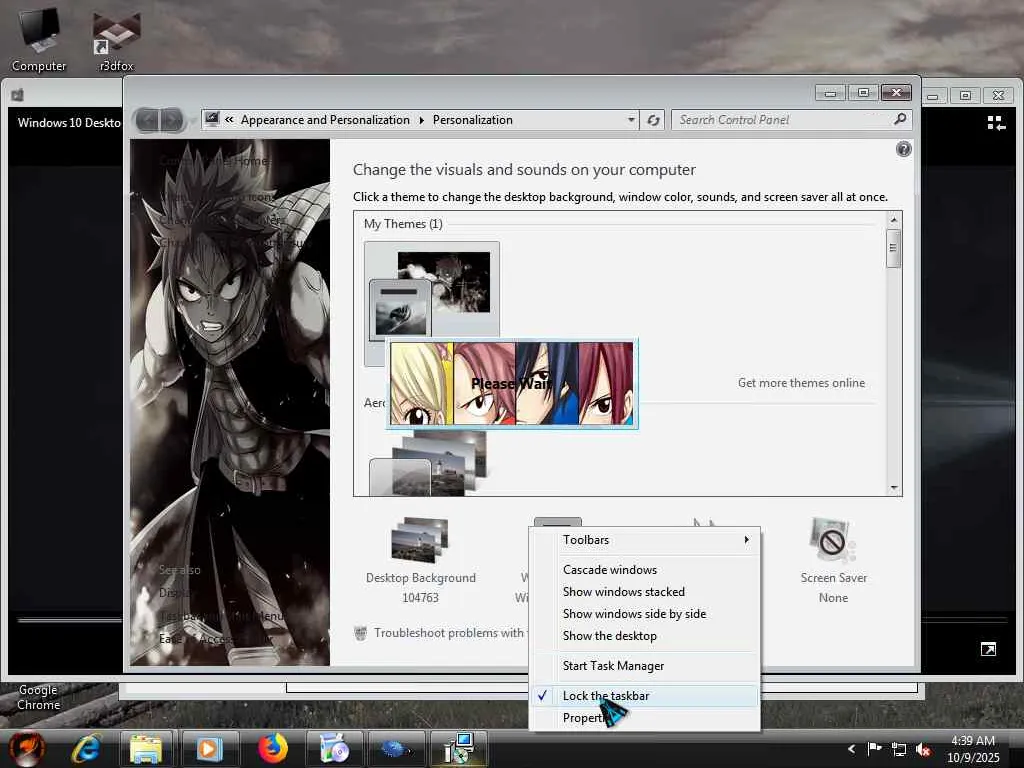This screenshot has height=768, width=1024.
Task: Open Troubleshoot problems link
Action: [x=449, y=633]
